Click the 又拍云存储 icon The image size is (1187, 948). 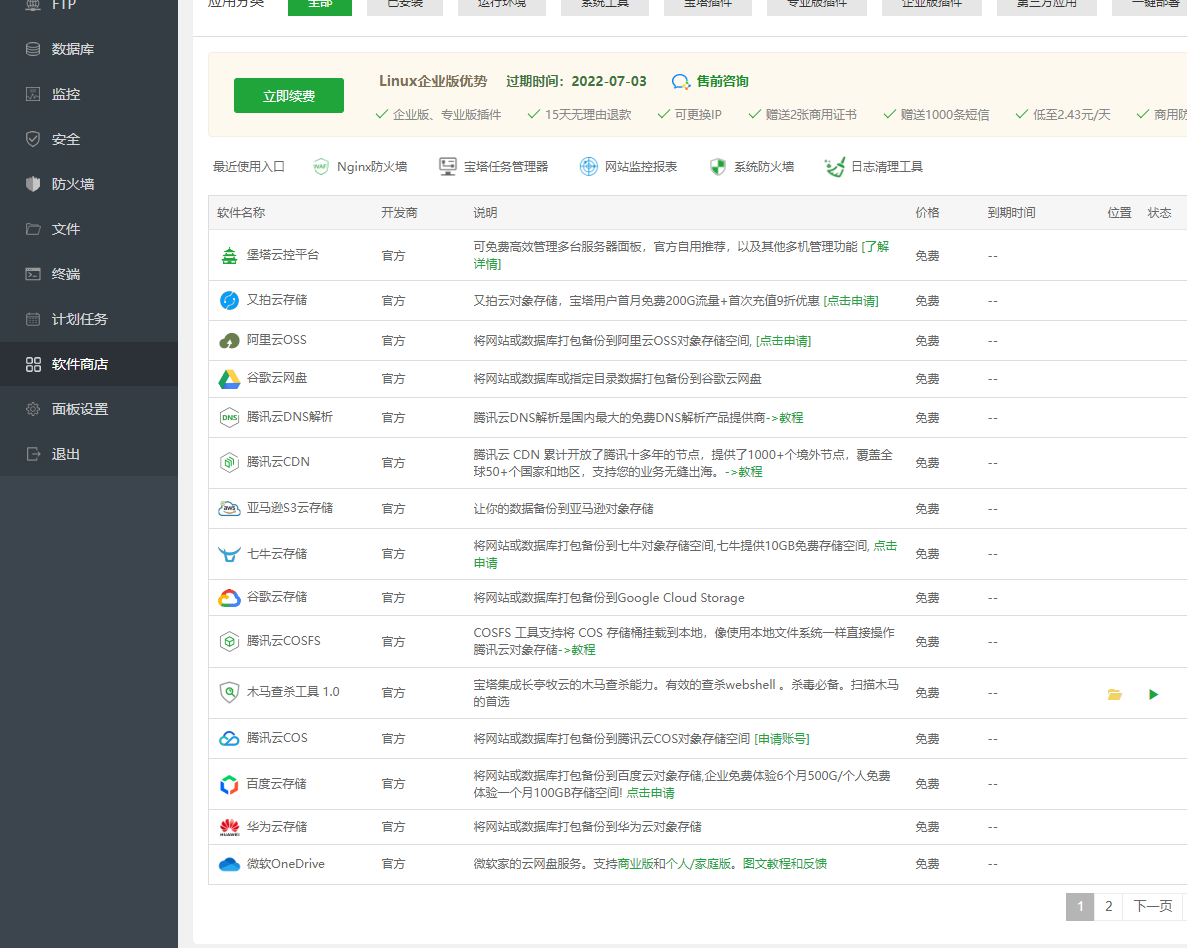(x=229, y=301)
